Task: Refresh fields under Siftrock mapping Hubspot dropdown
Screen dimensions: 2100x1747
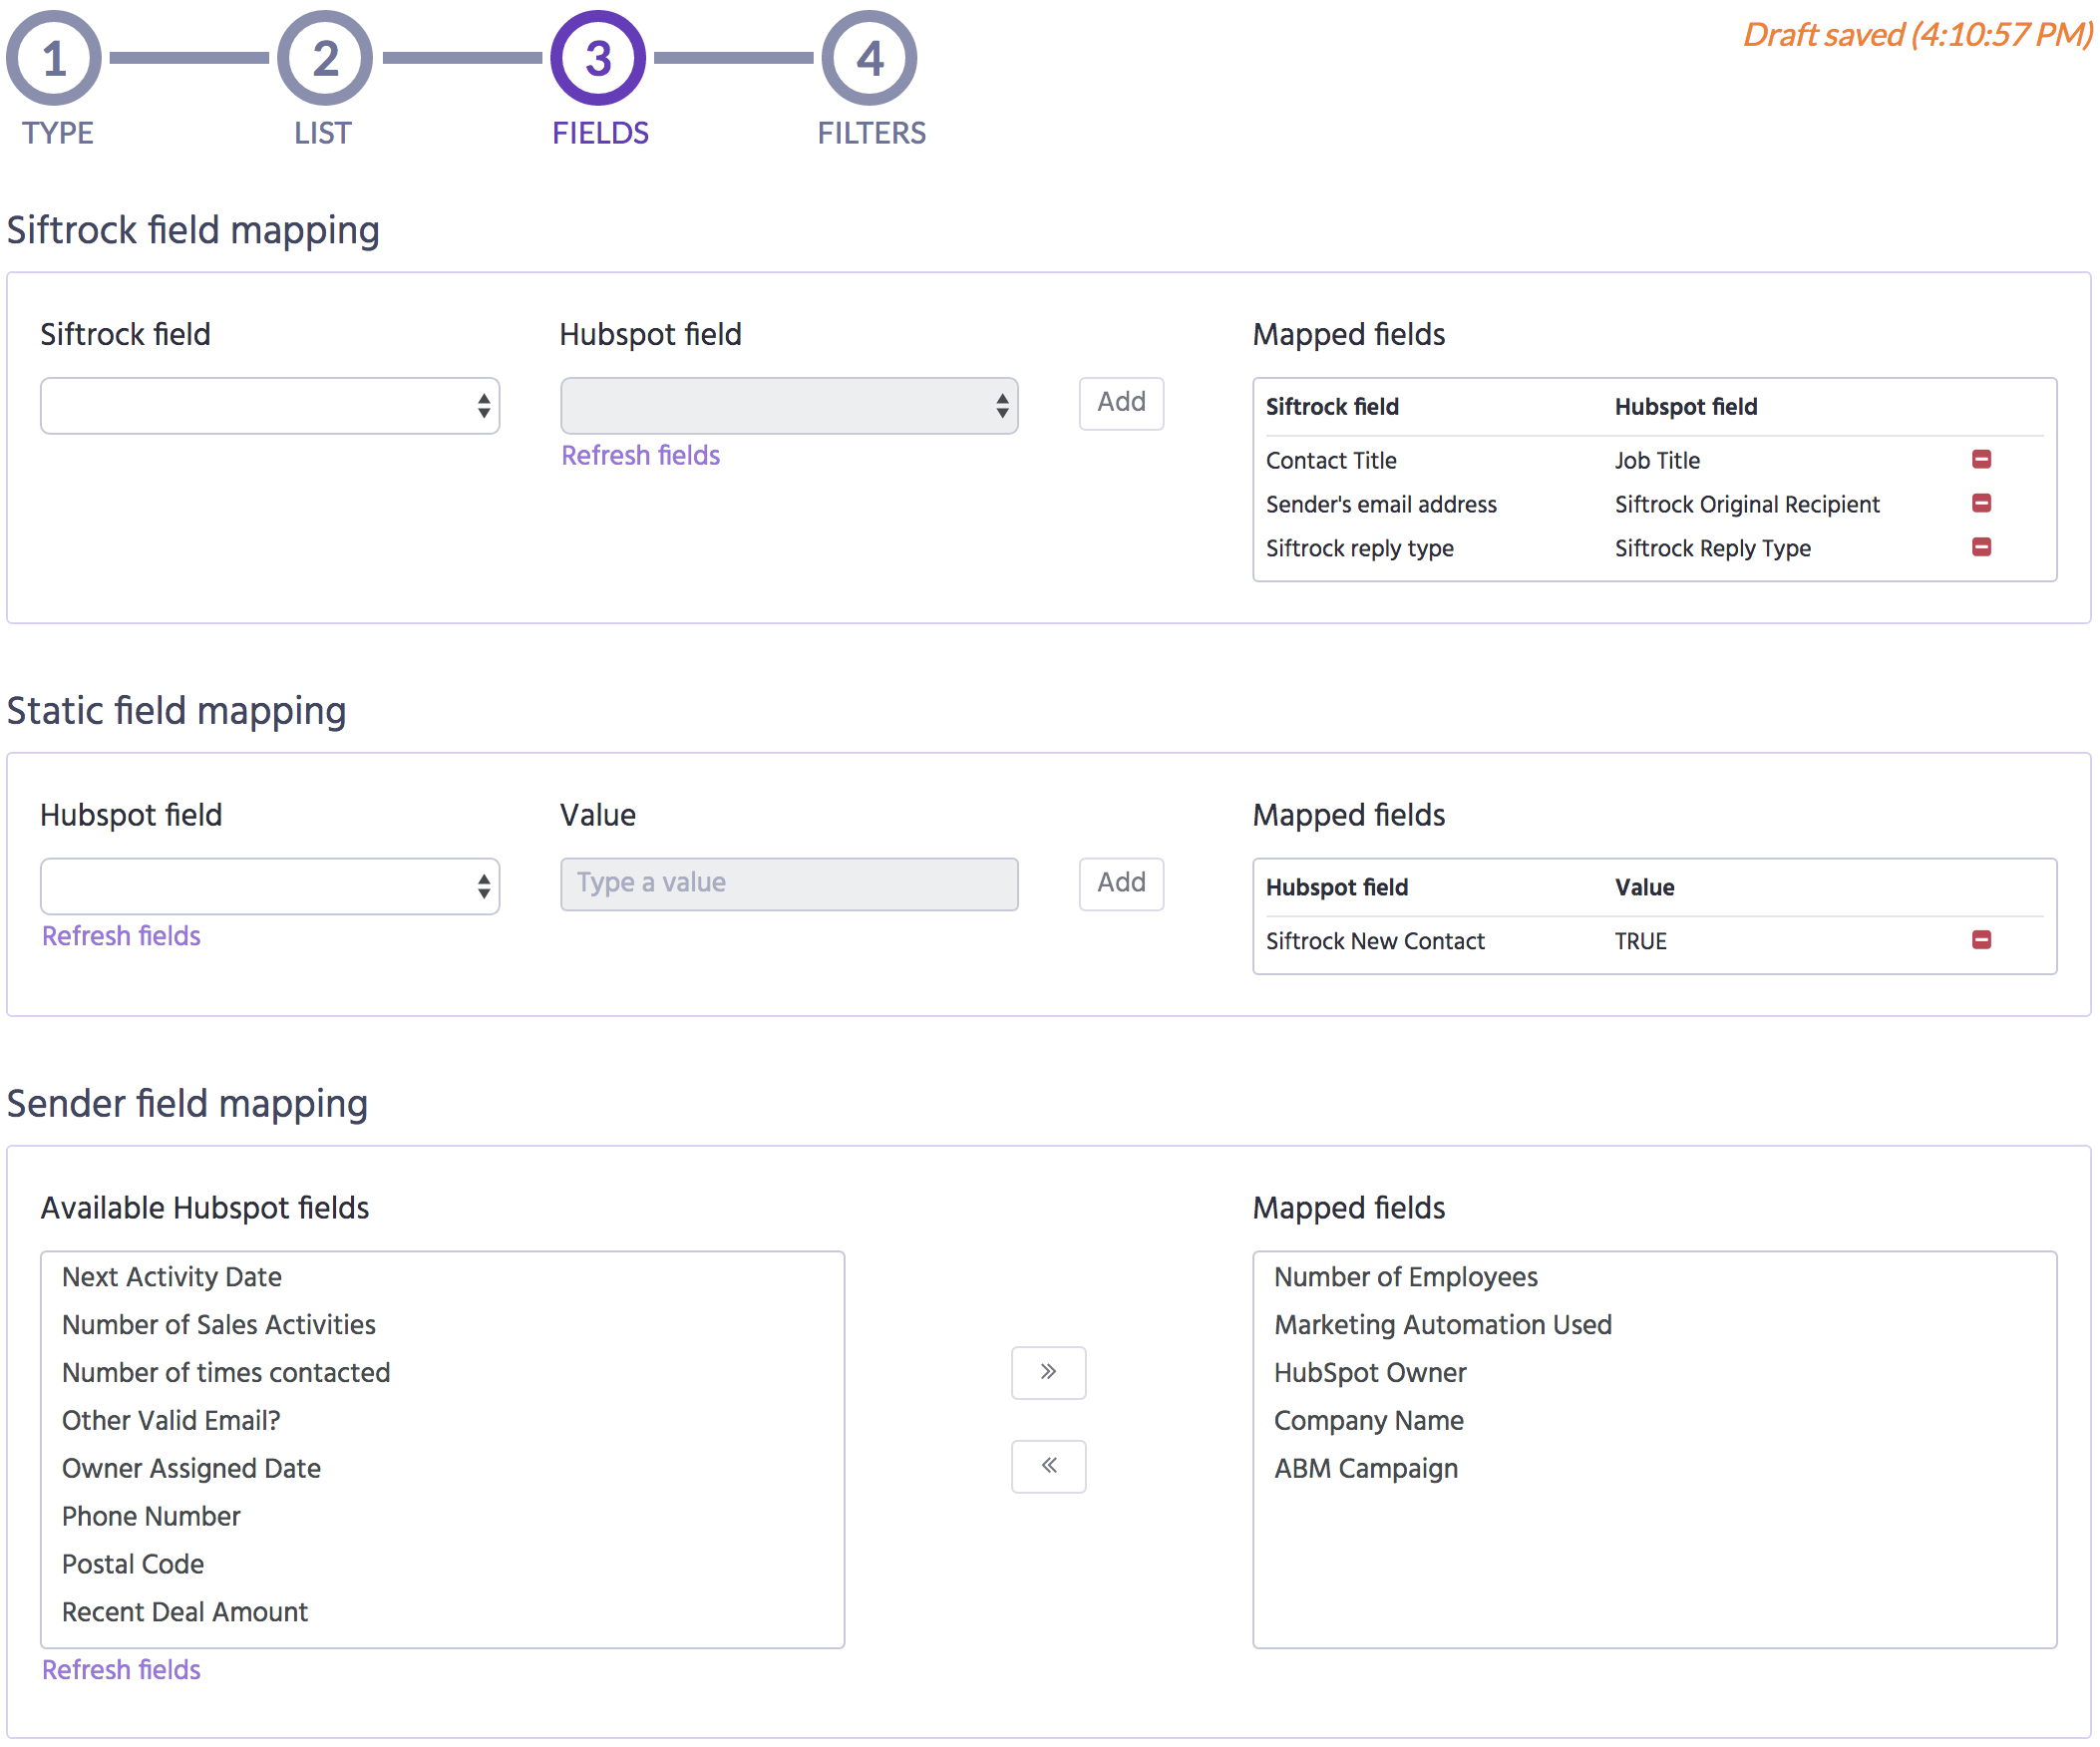Action: pos(640,455)
